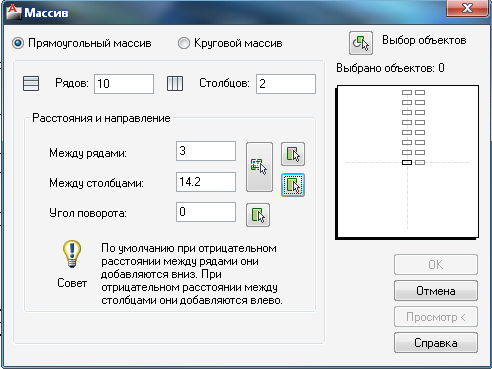The width and height of the screenshot is (492, 369).
Task: Close the Массив dialog window
Action: (467, 8)
